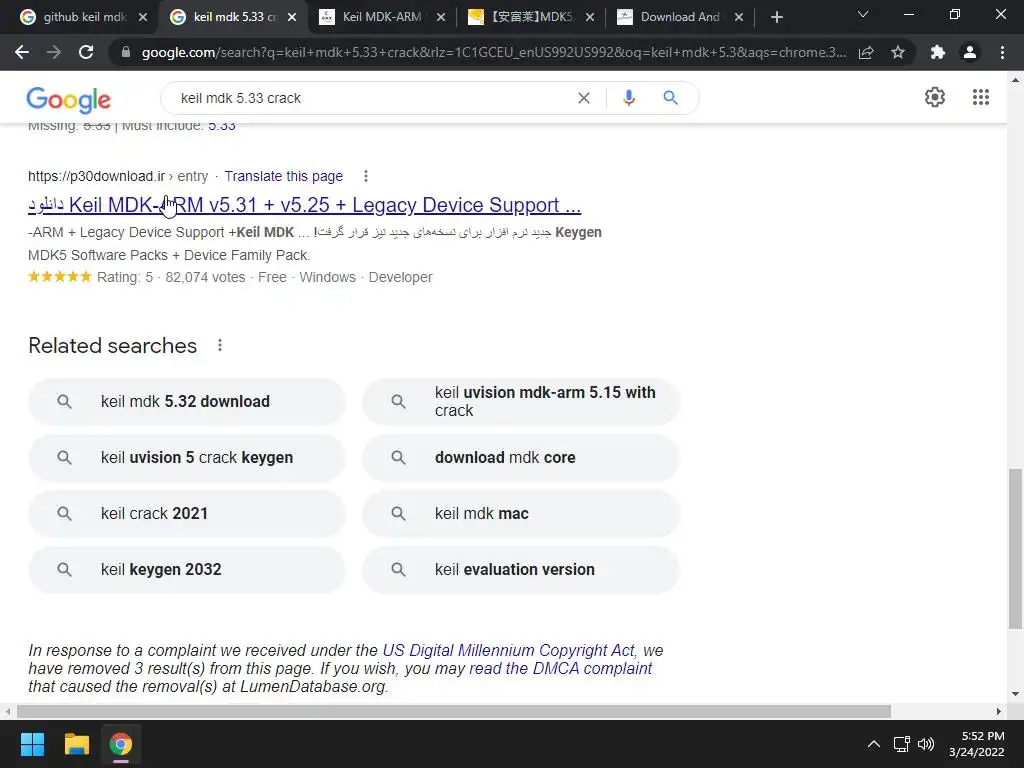Open the volume tray icon
This screenshot has width=1024, height=768.
tap(925, 744)
